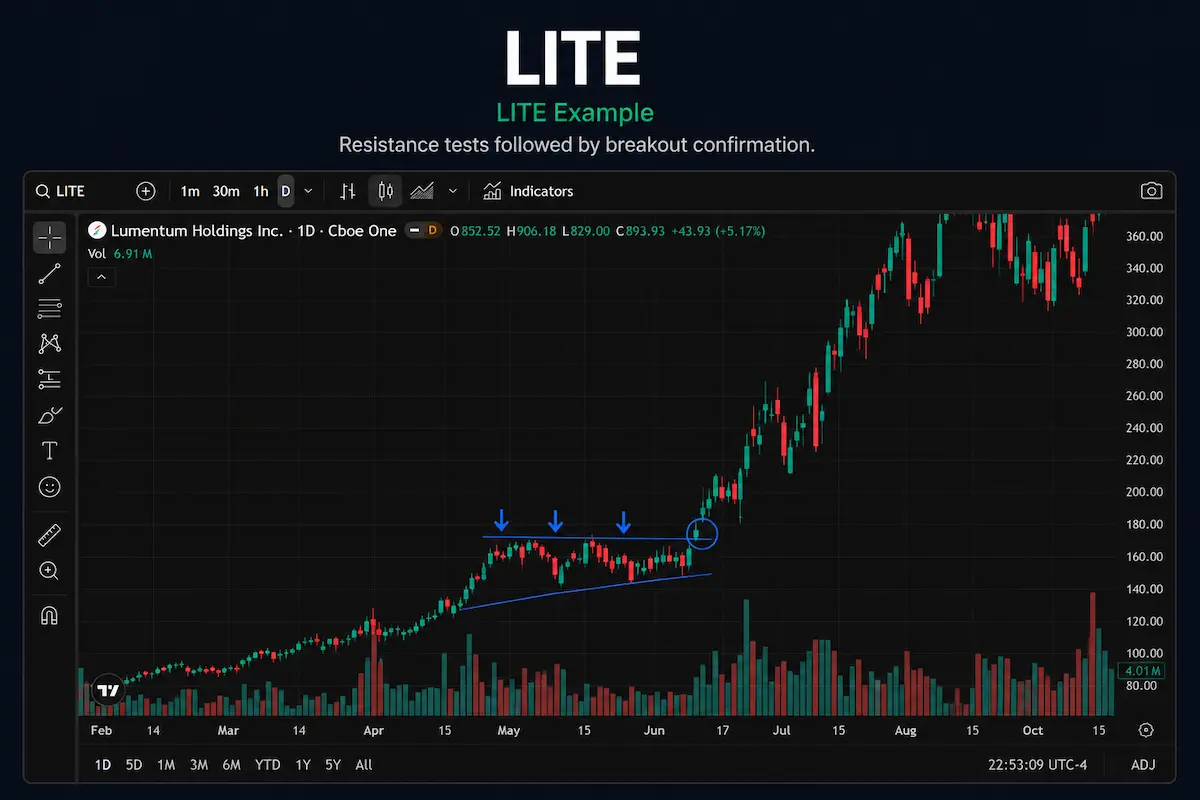This screenshot has height=800, width=1200.
Task: Expand the time interval dropdown arrow
Action: tap(308, 191)
